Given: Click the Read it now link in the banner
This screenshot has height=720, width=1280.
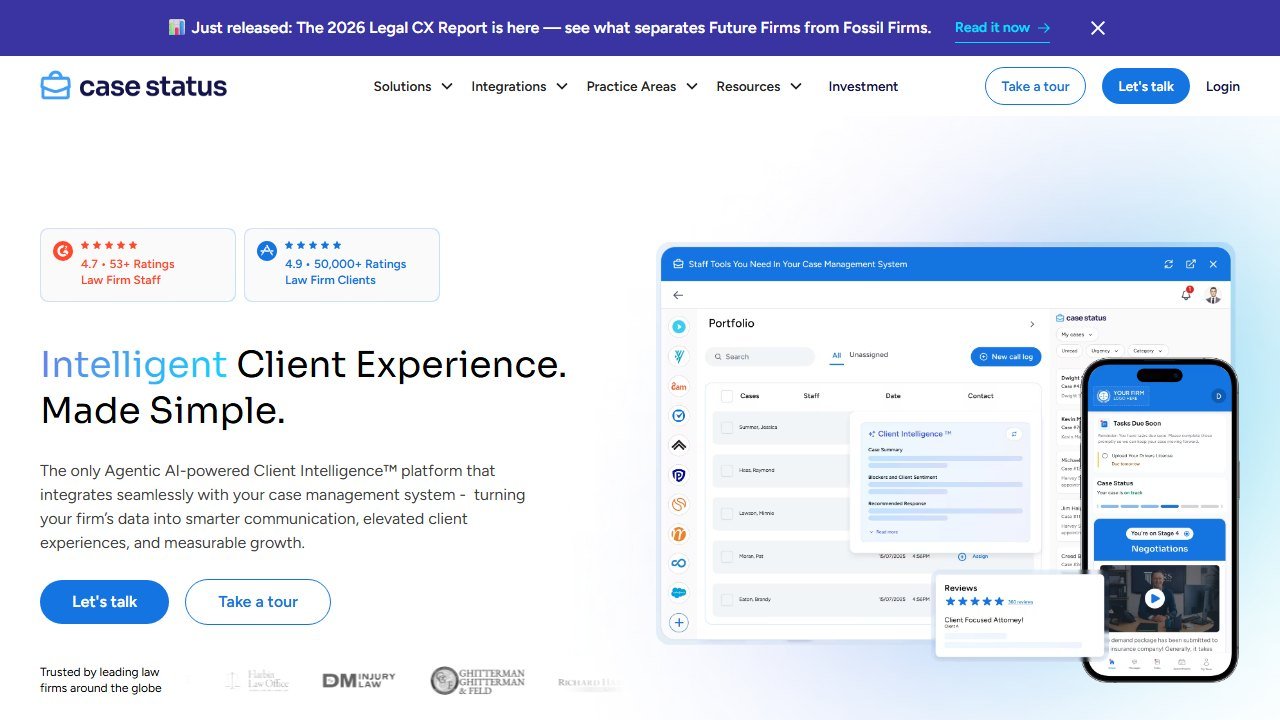Looking at the screenshot, I should (1002, 28).
